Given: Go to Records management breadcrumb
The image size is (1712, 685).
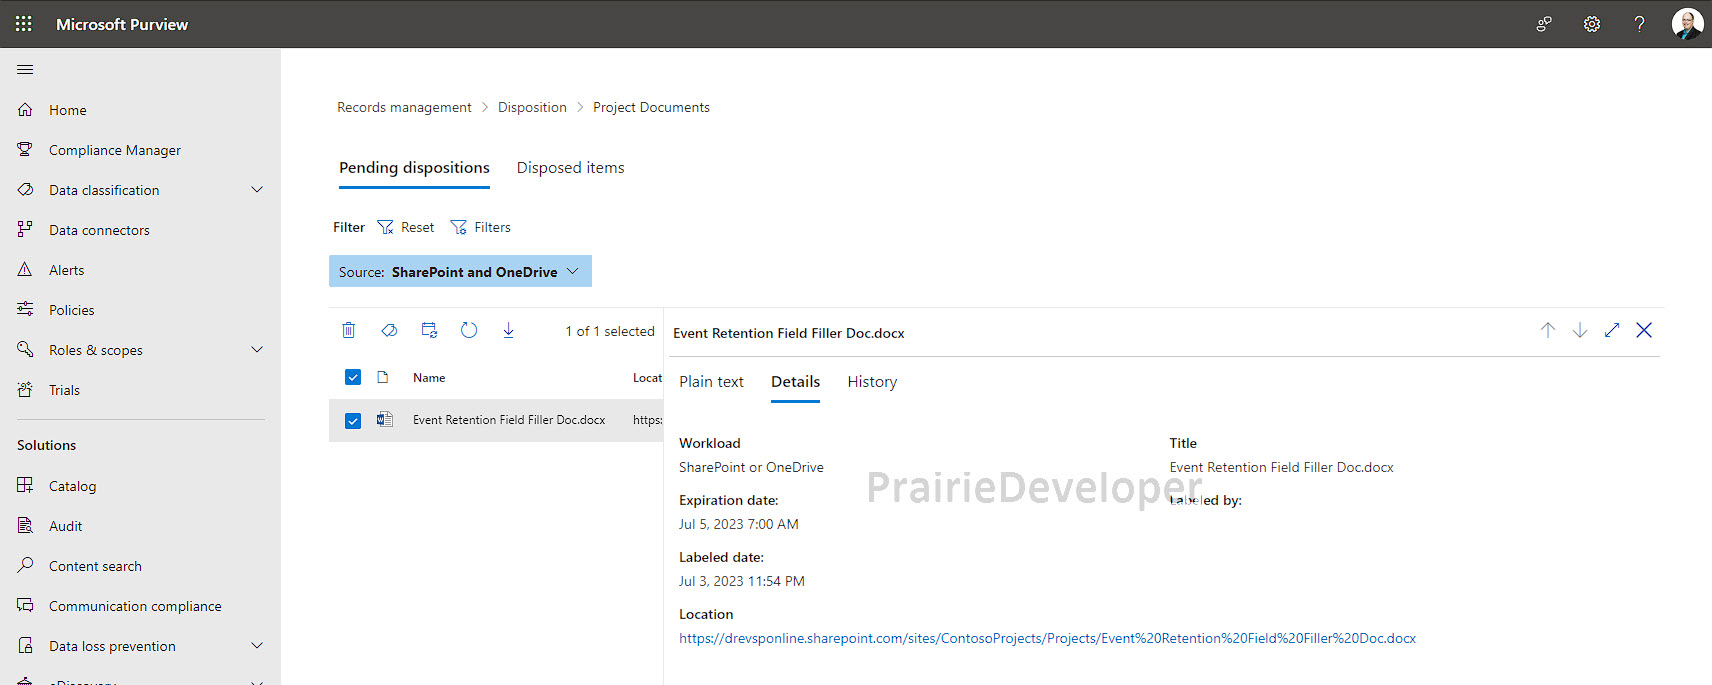Looking at the screenshot, I should tap(404, 107).
